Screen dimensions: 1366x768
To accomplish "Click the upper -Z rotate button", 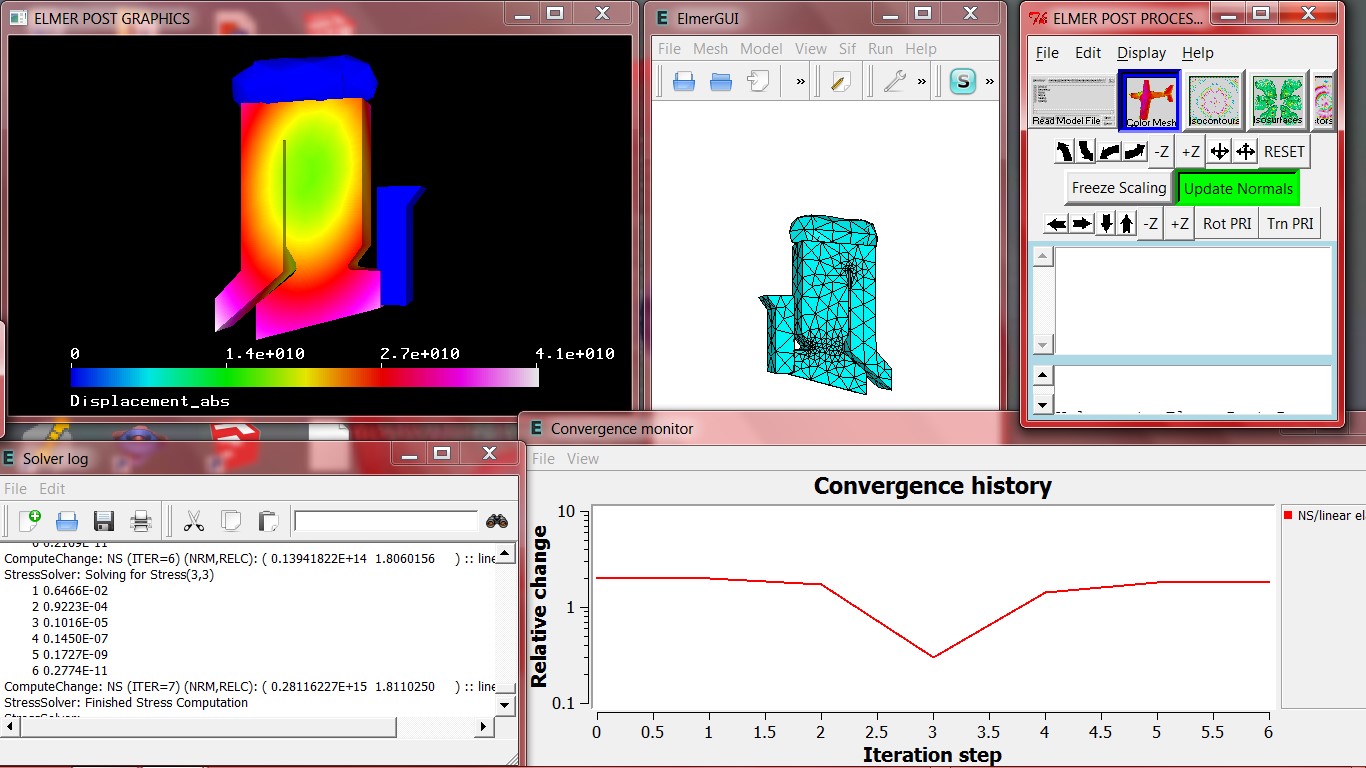I will point(1161,152).
